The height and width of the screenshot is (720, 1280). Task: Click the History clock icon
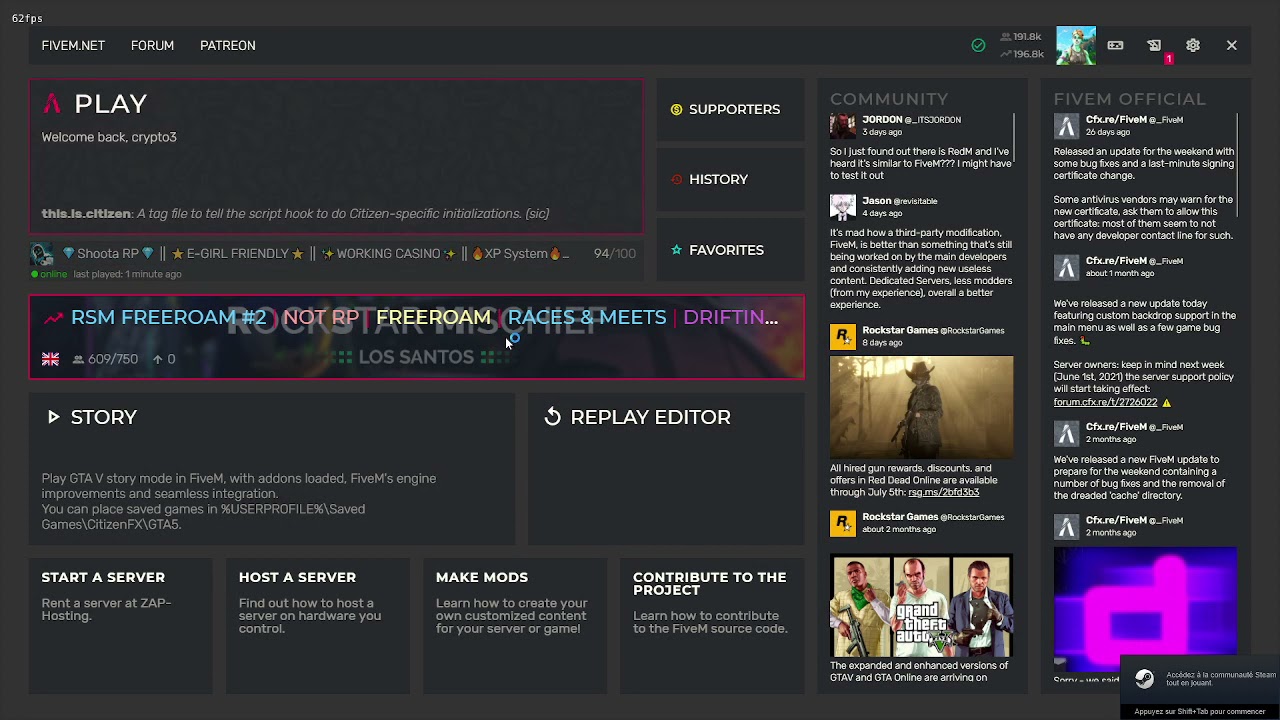coord(676,179)
